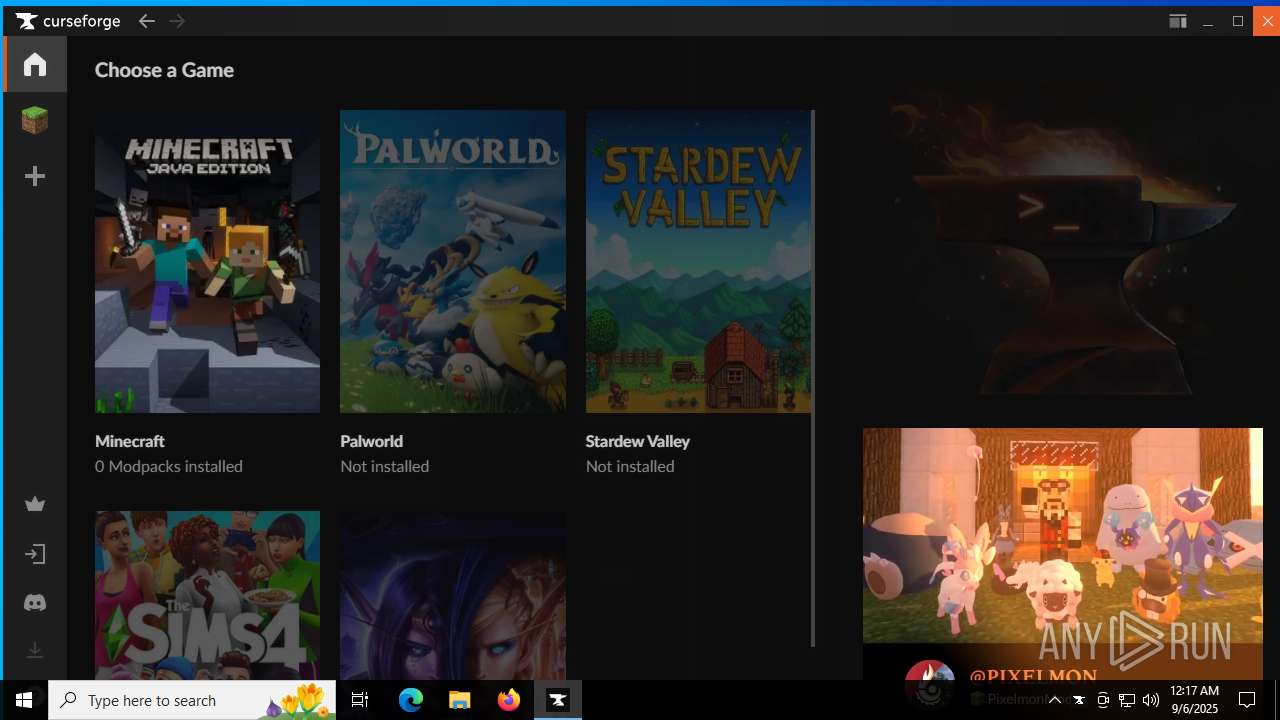This screenshot has width=1280, height=720.
Task: Click the network icon in system tray
Action: (1127, 700)
